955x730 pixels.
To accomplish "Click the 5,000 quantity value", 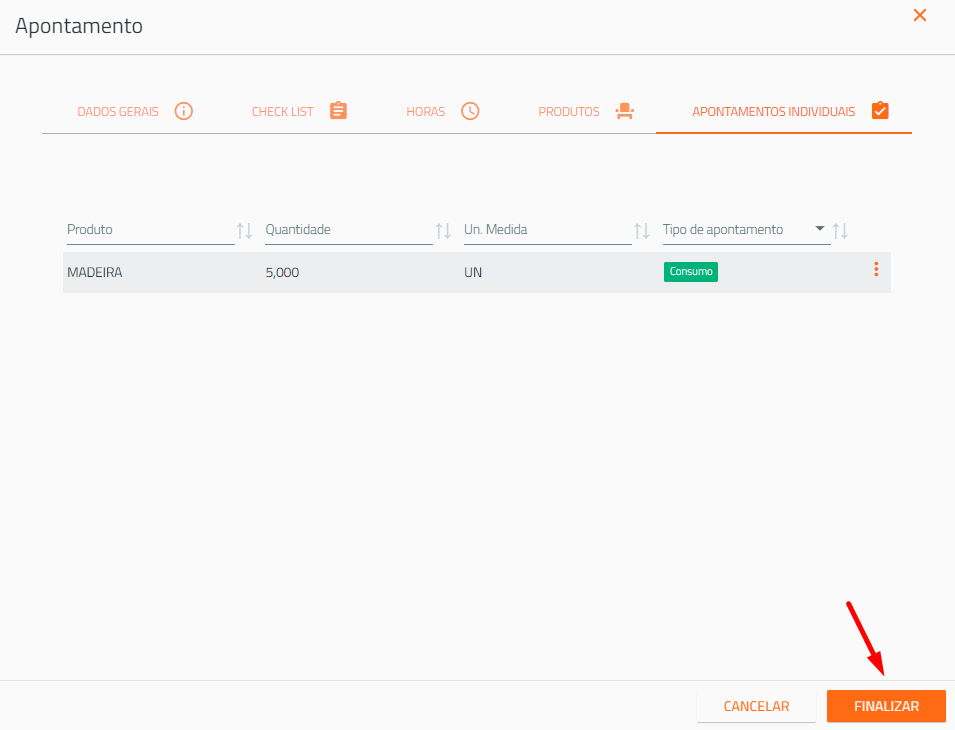I will [x=282, y=273].
